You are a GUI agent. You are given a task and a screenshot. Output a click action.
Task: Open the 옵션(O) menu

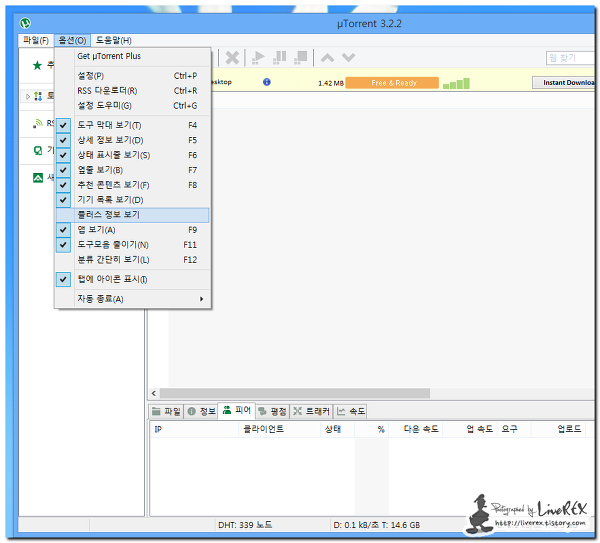click(72, 40)
